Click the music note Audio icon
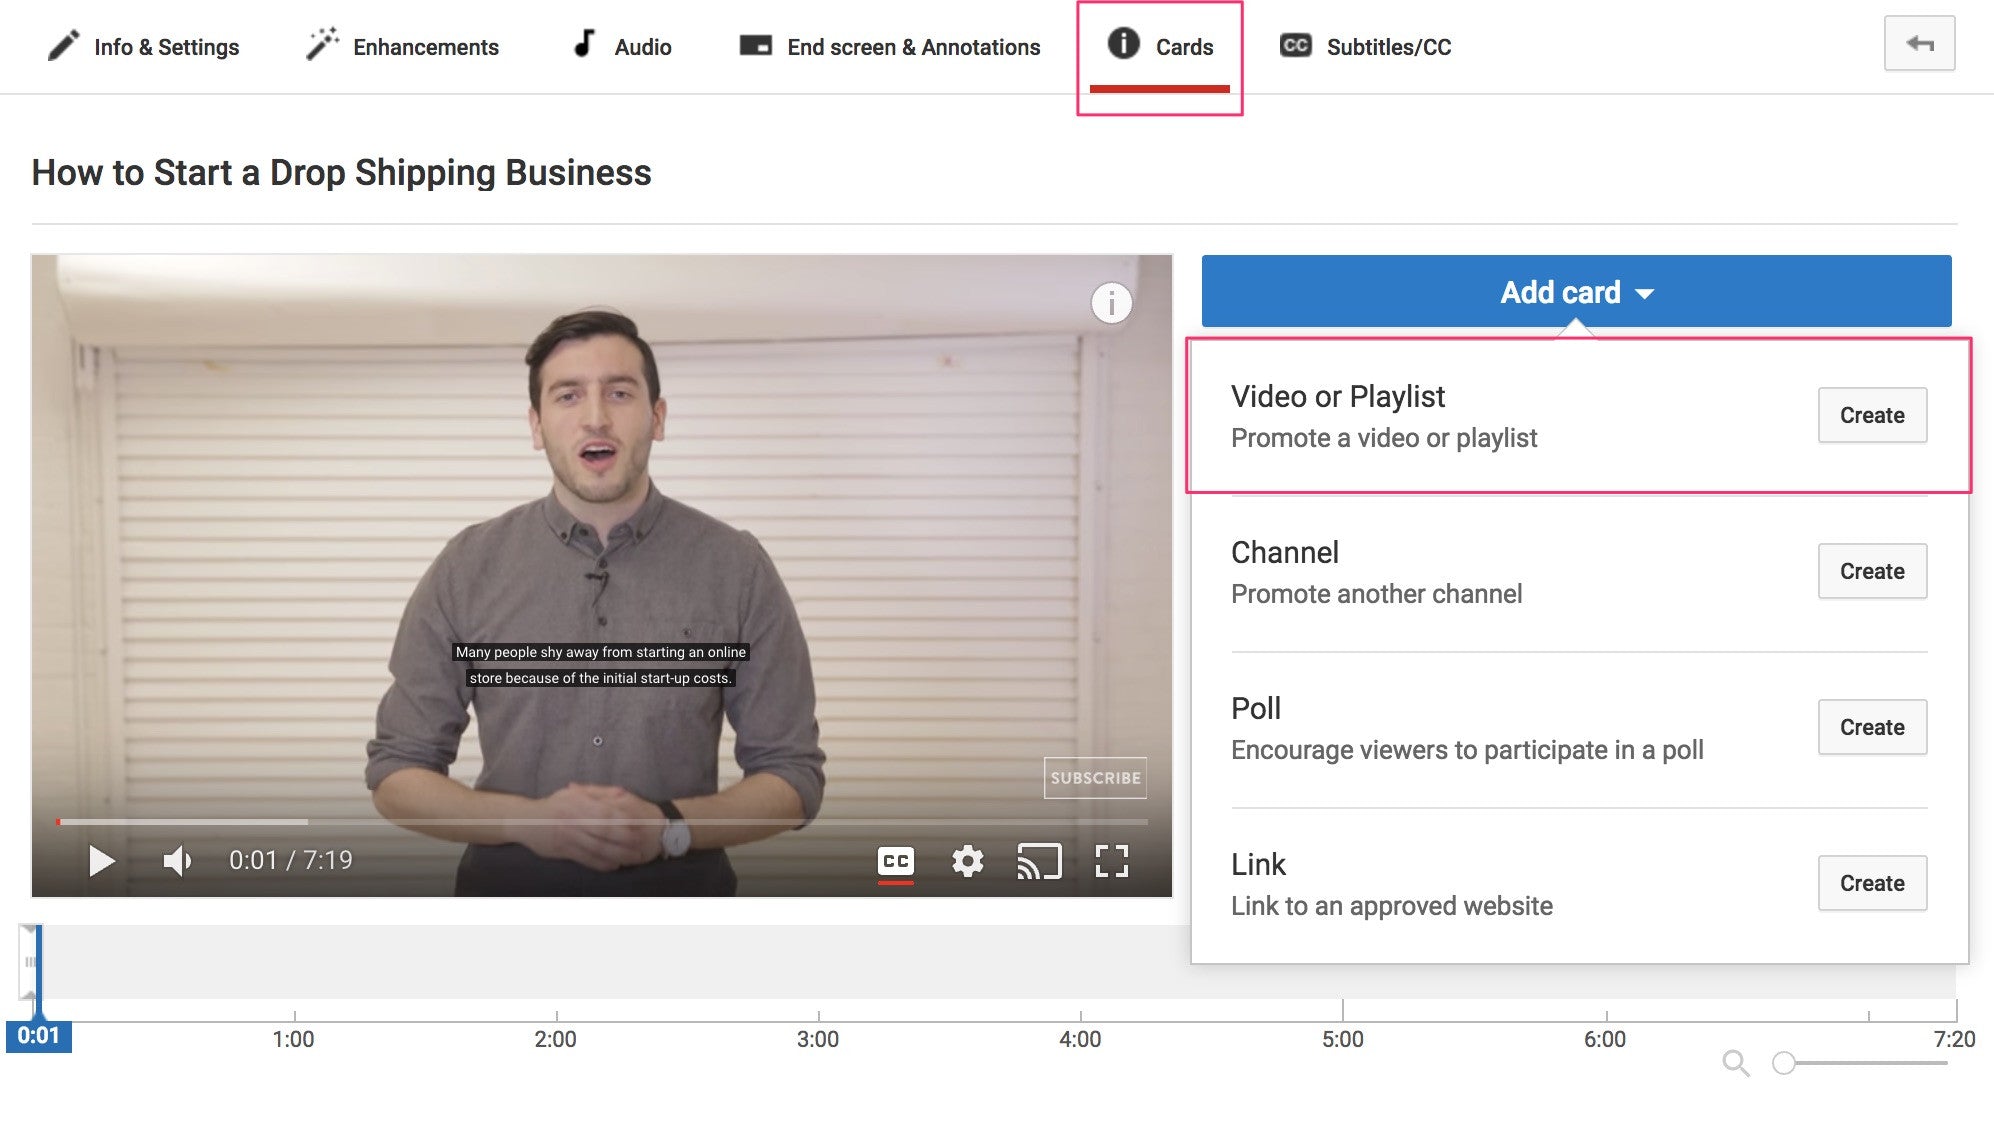1994x1123 pixels. pyautogui.click(x=583, y=45)
